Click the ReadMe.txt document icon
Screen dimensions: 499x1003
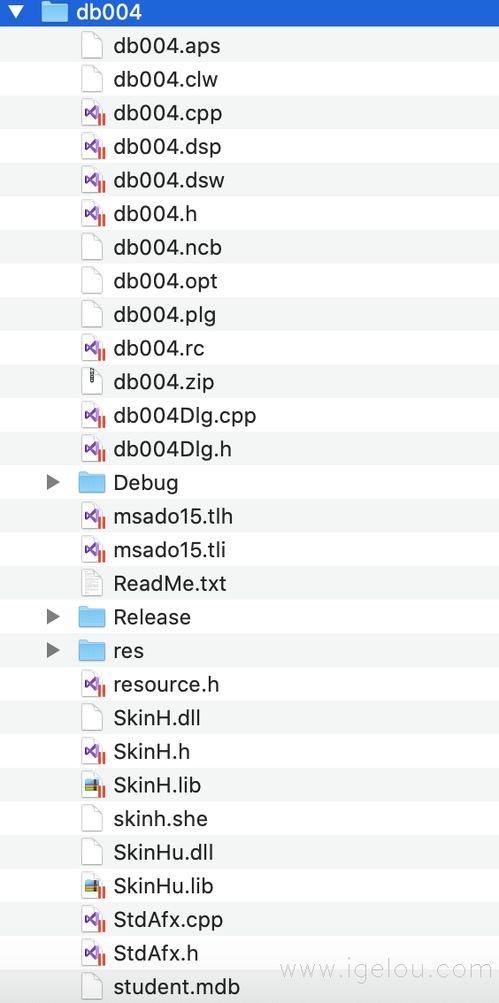(x=92, y=583)
